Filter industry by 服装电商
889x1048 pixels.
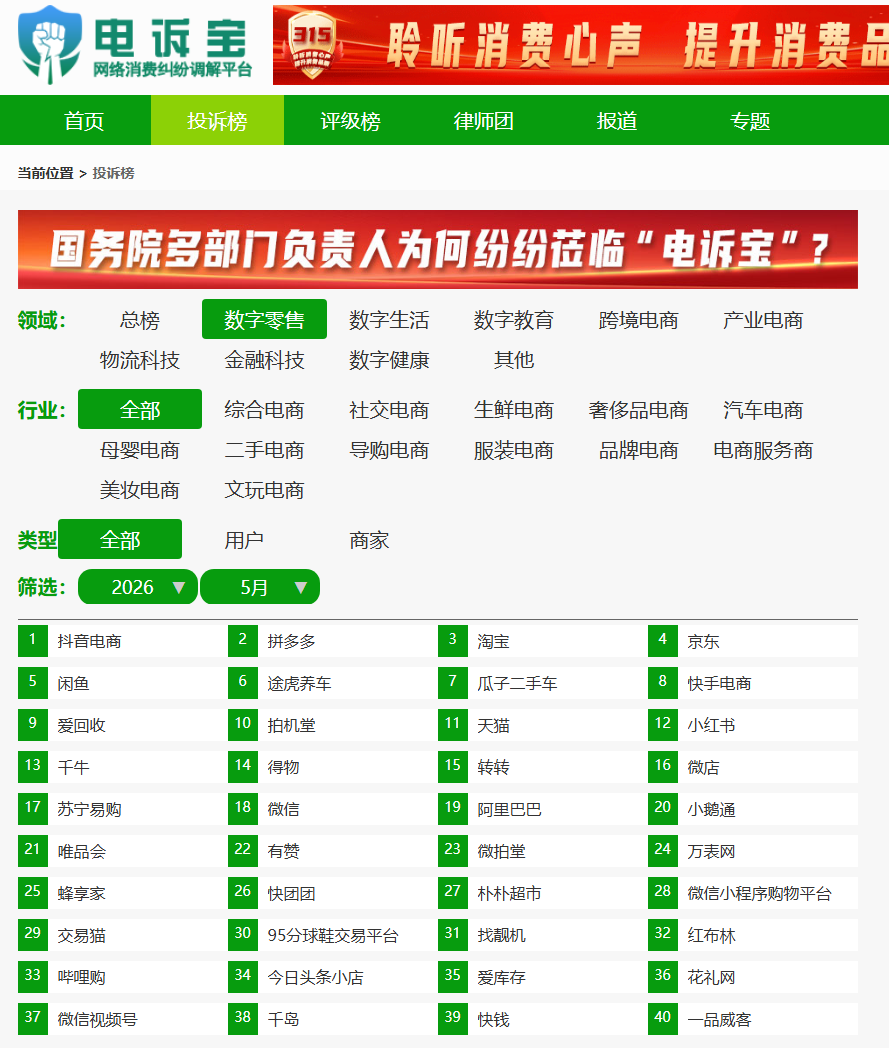[513, 450]
